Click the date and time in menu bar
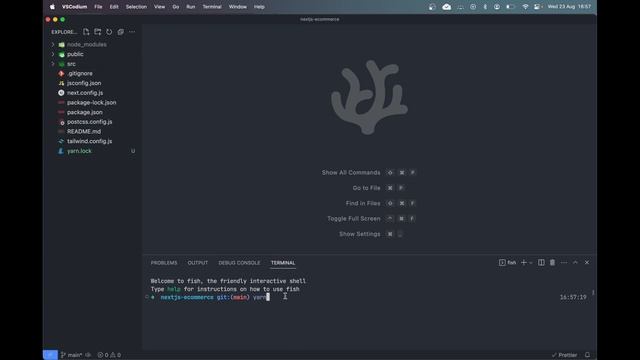Image resolution: width=640 pixels, height=360 pixels. pos(569,7)
